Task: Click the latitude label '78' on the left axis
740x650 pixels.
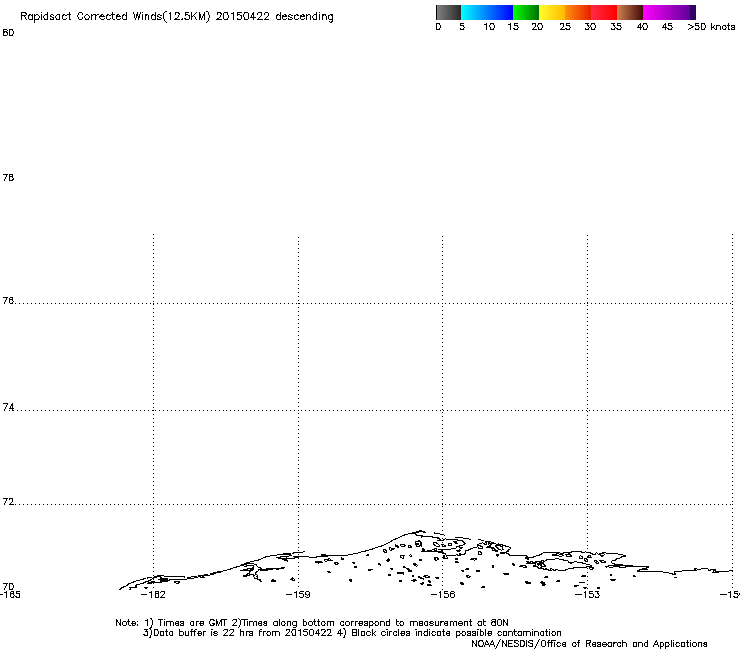Action: click(8, 177)
